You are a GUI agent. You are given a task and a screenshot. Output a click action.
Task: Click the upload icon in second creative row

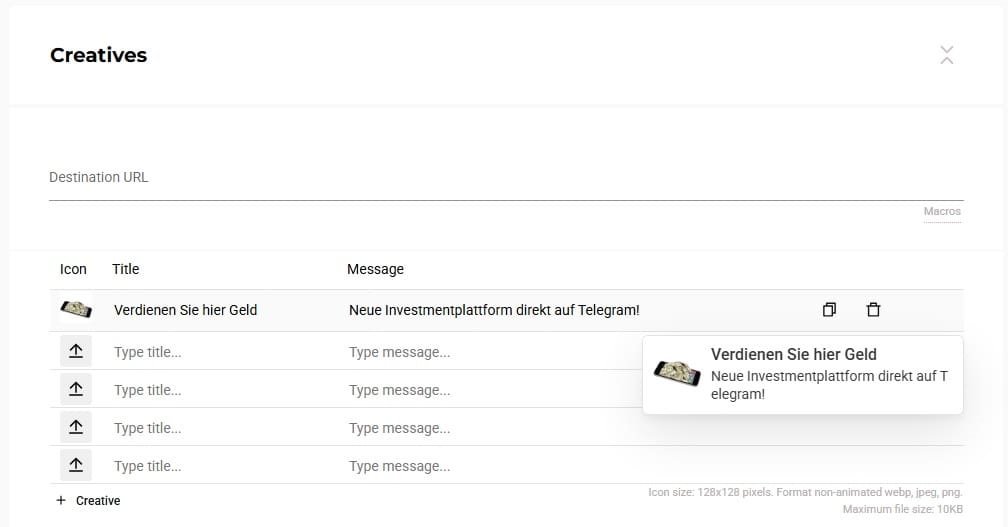pos(76,351)
